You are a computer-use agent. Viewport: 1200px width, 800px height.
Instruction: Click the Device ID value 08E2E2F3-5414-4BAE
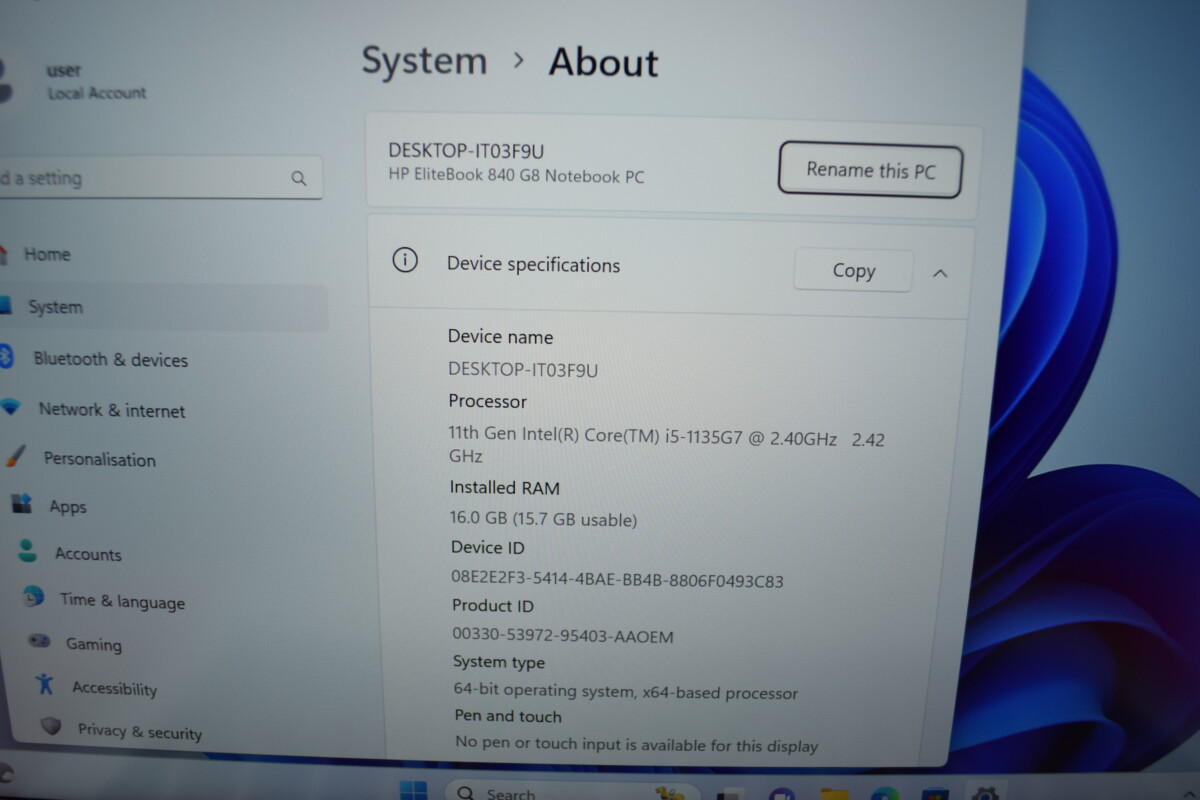tap(617, 581)
